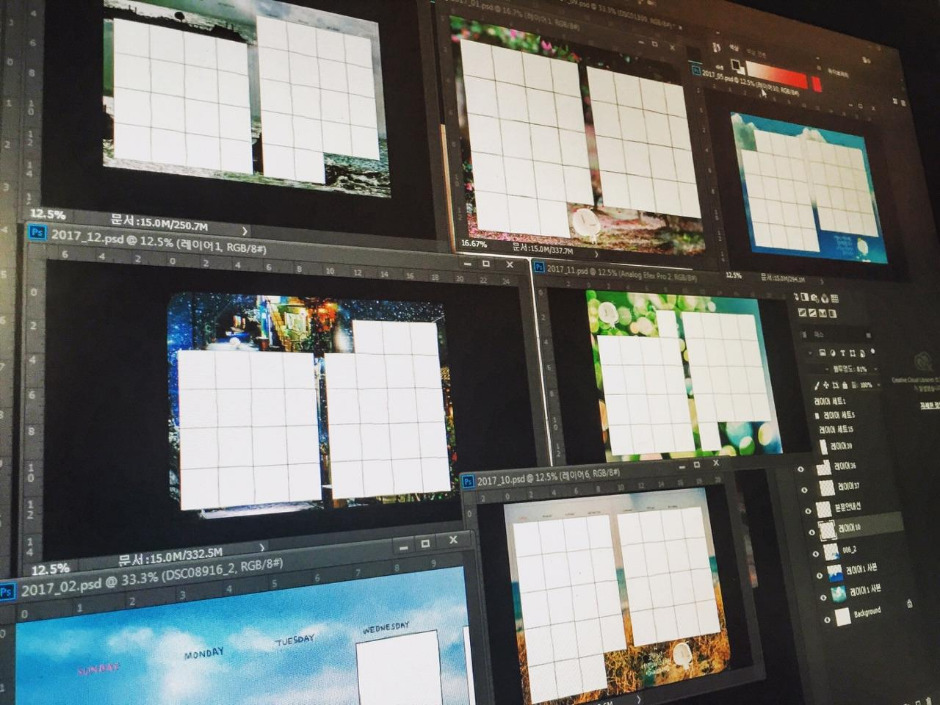940x705 pixels.
Task: Click the Ps icon of 2017_02.psd window
Action: click(7, 592)
